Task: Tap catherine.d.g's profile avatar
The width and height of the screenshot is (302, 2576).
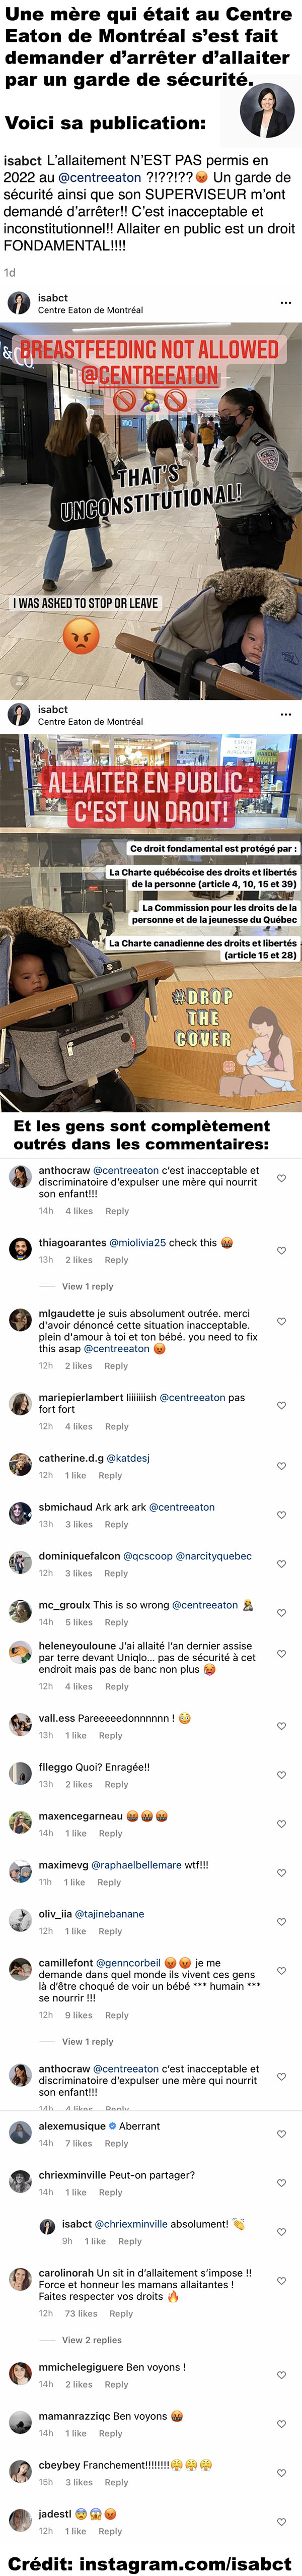Action: pyautogui.click(x=20, y=1465)
